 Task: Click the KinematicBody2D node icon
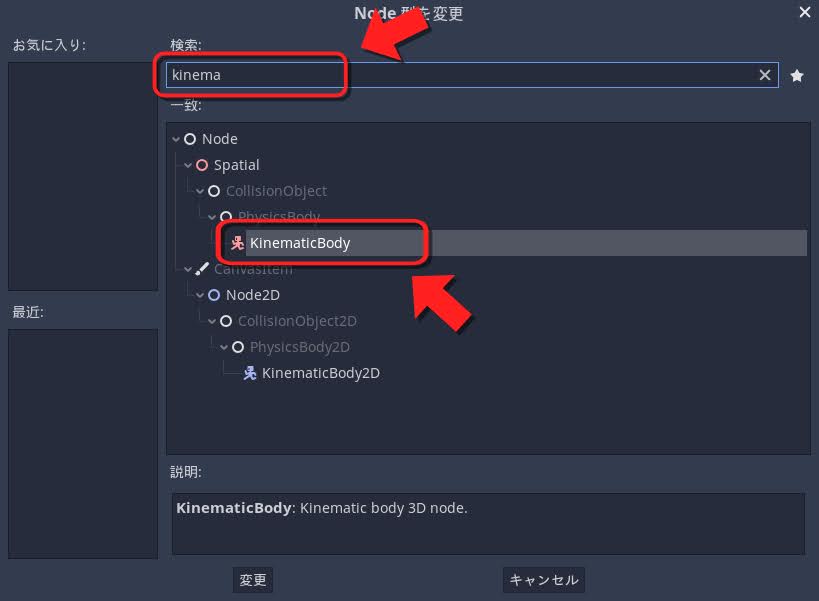tap(250, 373)
